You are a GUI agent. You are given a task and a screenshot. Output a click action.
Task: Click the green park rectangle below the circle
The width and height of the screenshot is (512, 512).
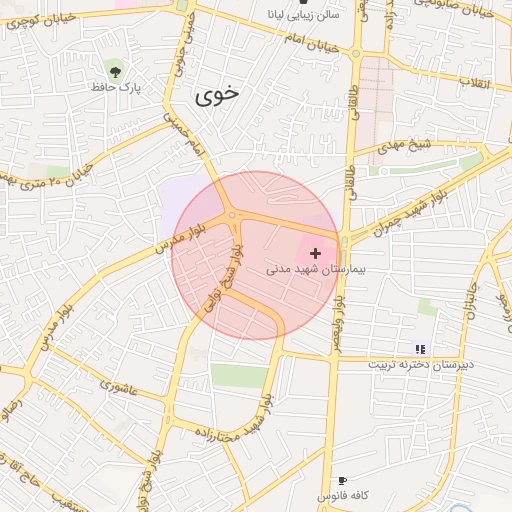239,376
